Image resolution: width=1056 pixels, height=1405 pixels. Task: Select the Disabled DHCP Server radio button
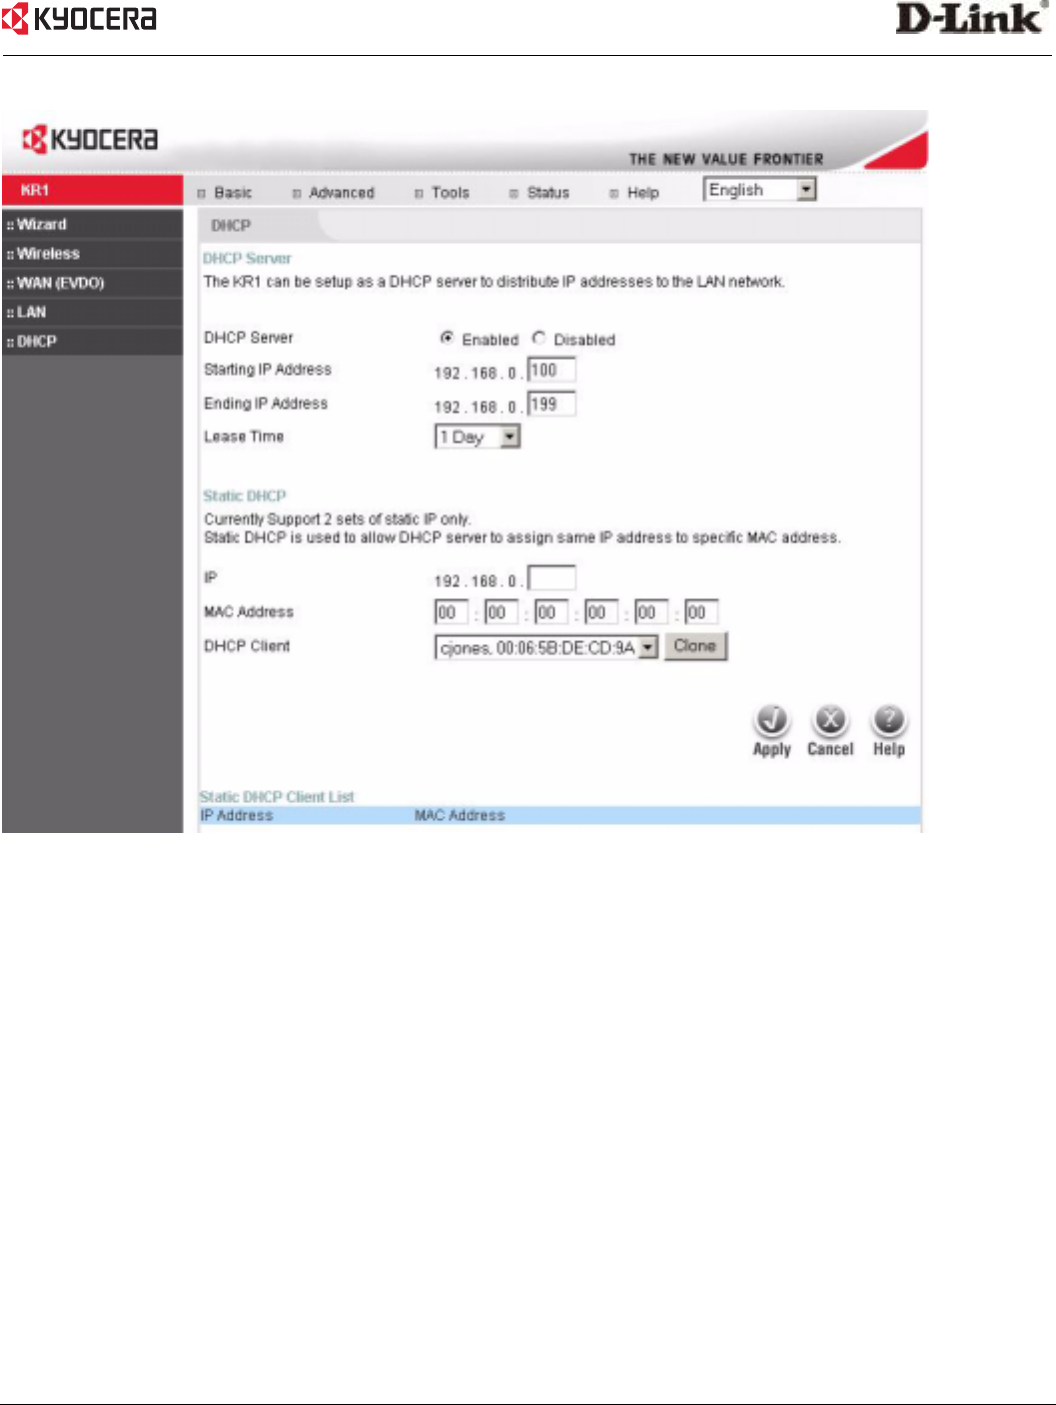[539, 338]
